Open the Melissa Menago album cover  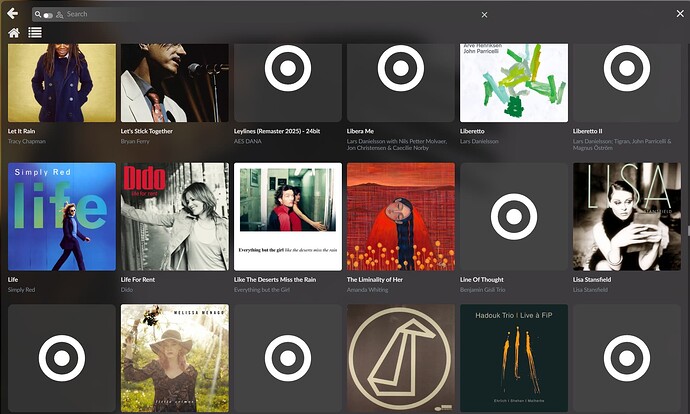click(x=175, y=358)
